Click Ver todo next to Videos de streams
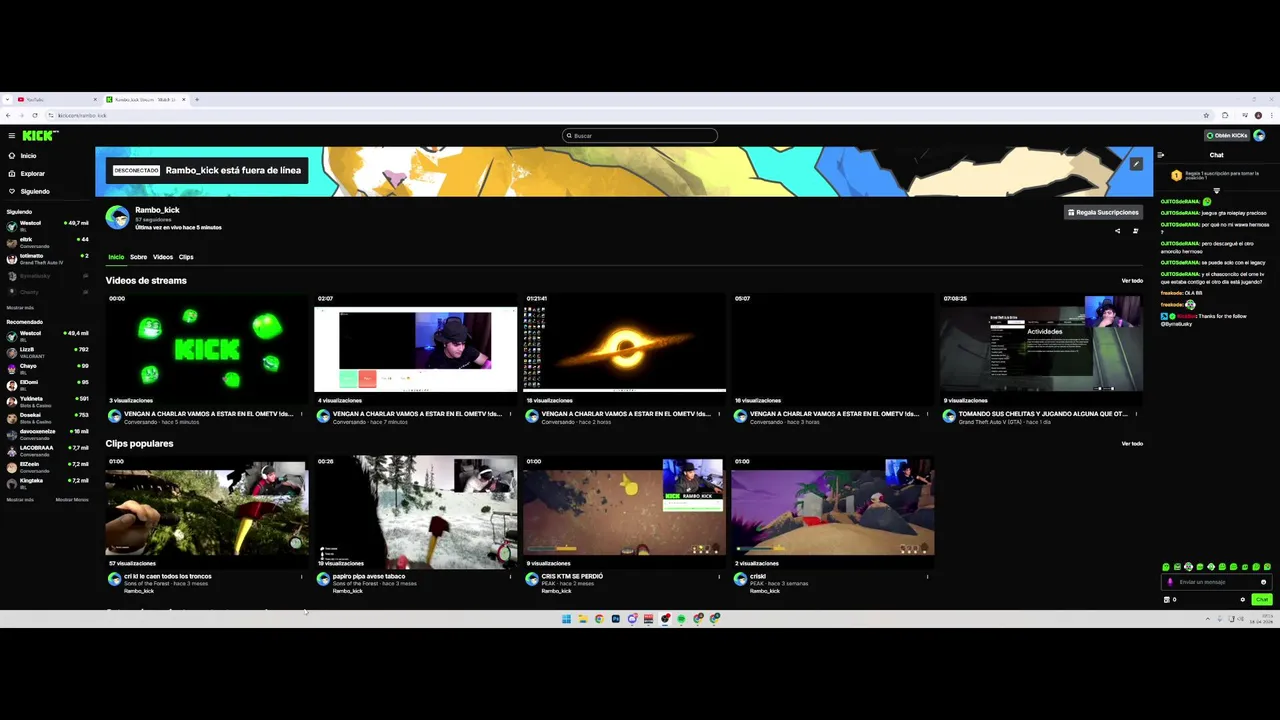1280x720 pixels. (1132, 281)
